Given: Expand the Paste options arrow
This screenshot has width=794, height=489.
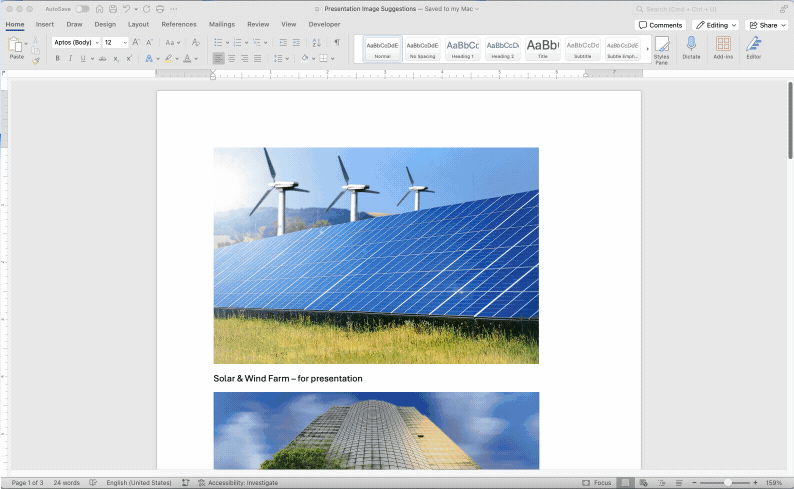Looking at the screenshot, I should click(26, 44).
